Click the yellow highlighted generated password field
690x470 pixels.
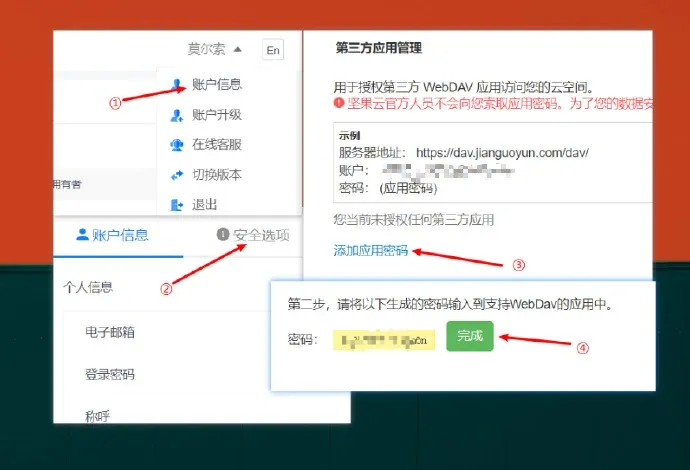[387, 339]
